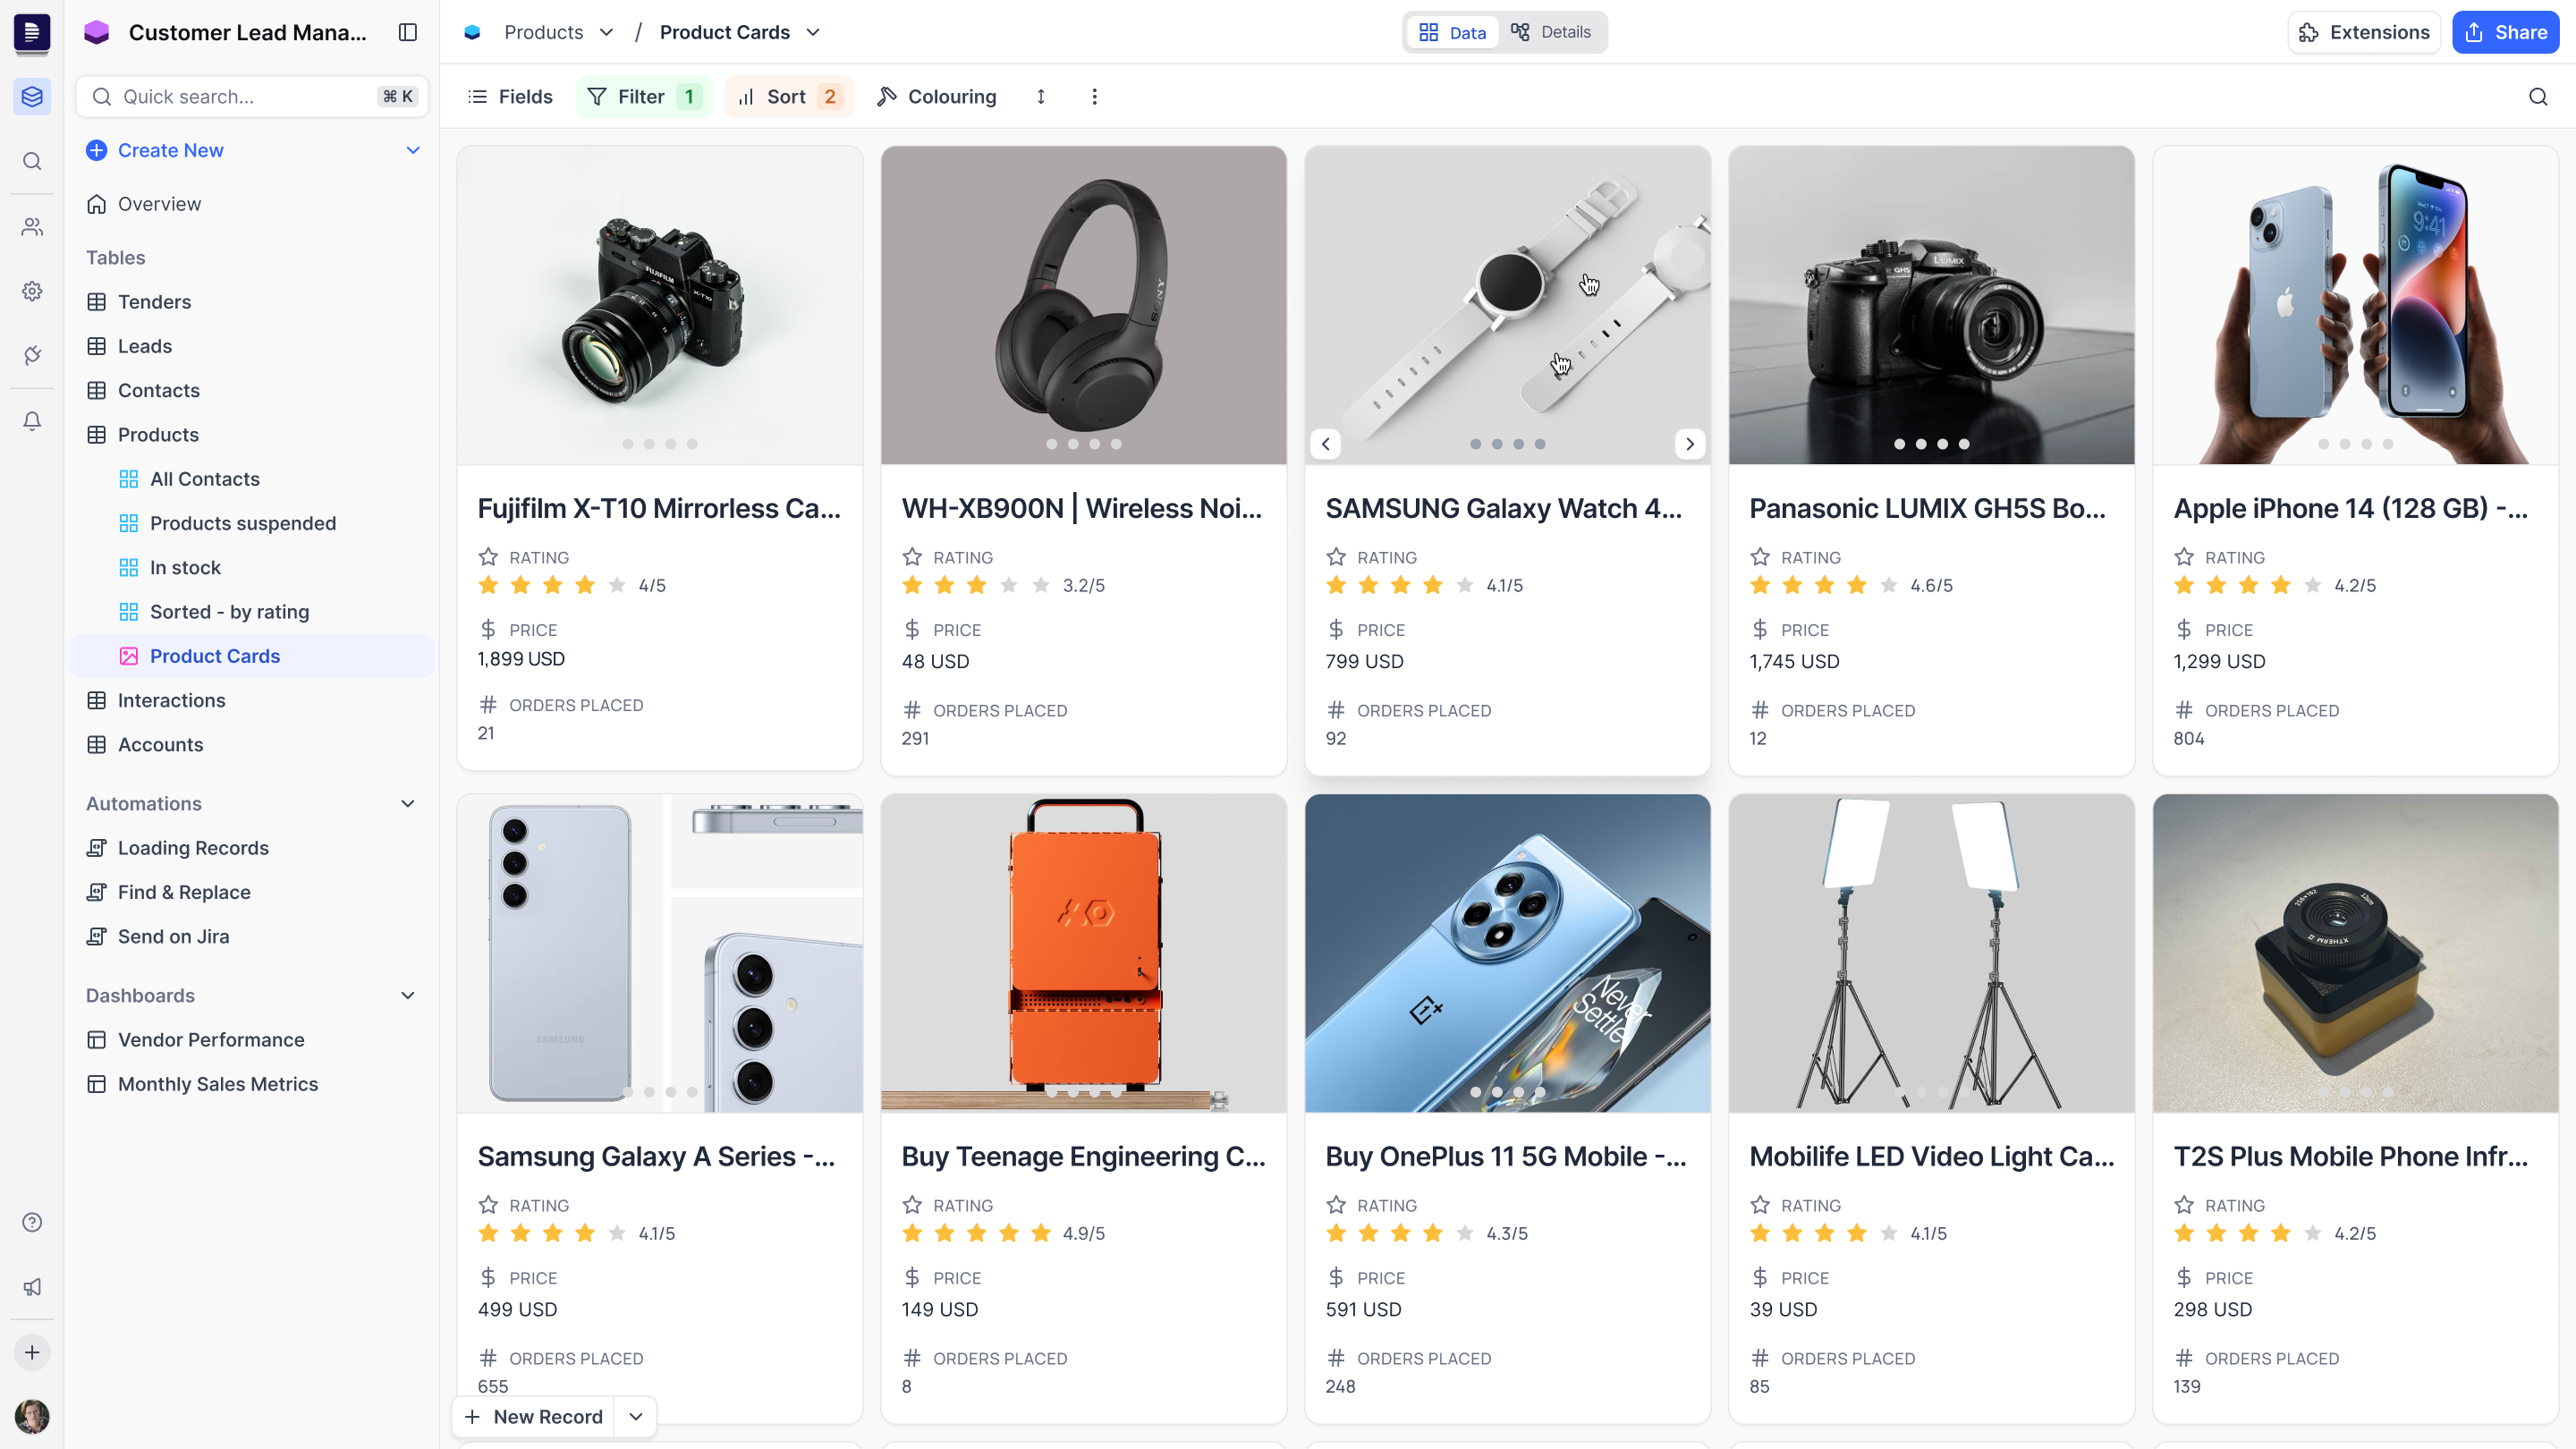
Task: Collapse the sidebar panel icon
Action: point(407,32)
